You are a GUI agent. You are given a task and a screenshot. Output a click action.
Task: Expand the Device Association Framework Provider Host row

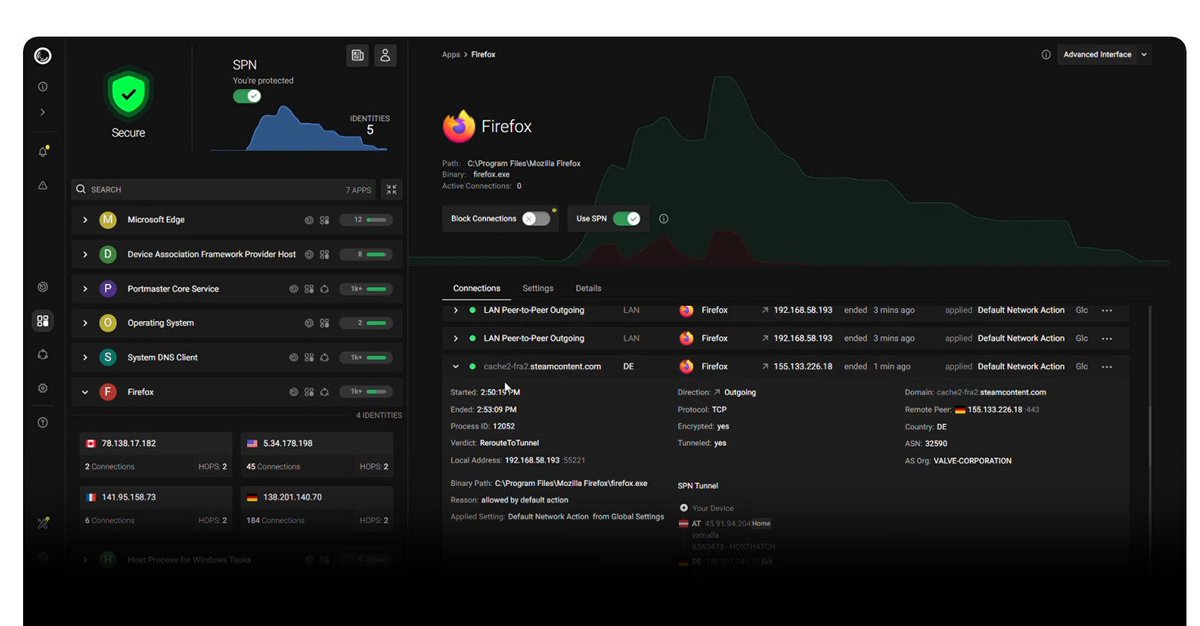coord(85,255)
